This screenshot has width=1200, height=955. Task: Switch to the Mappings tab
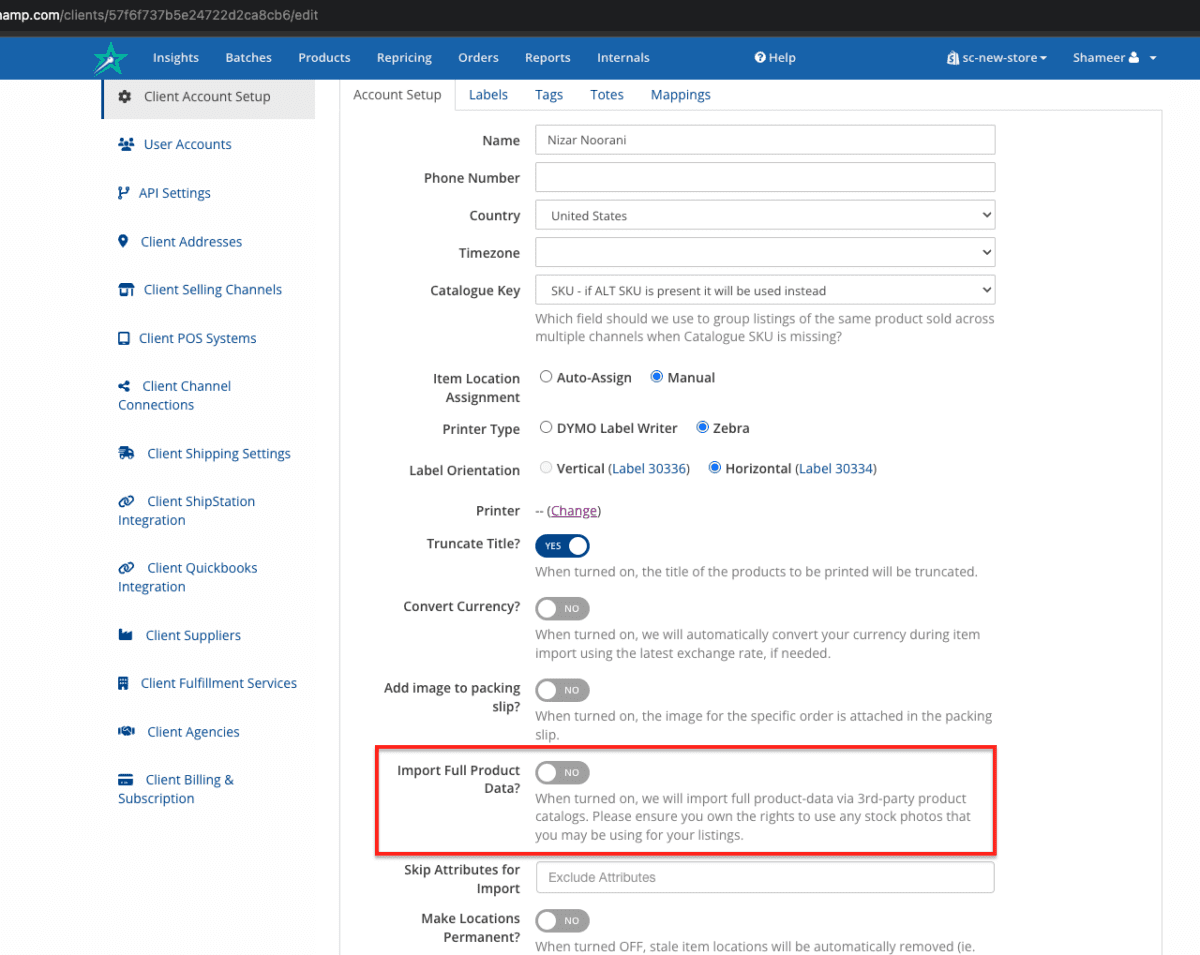click(x=680, y=94)
